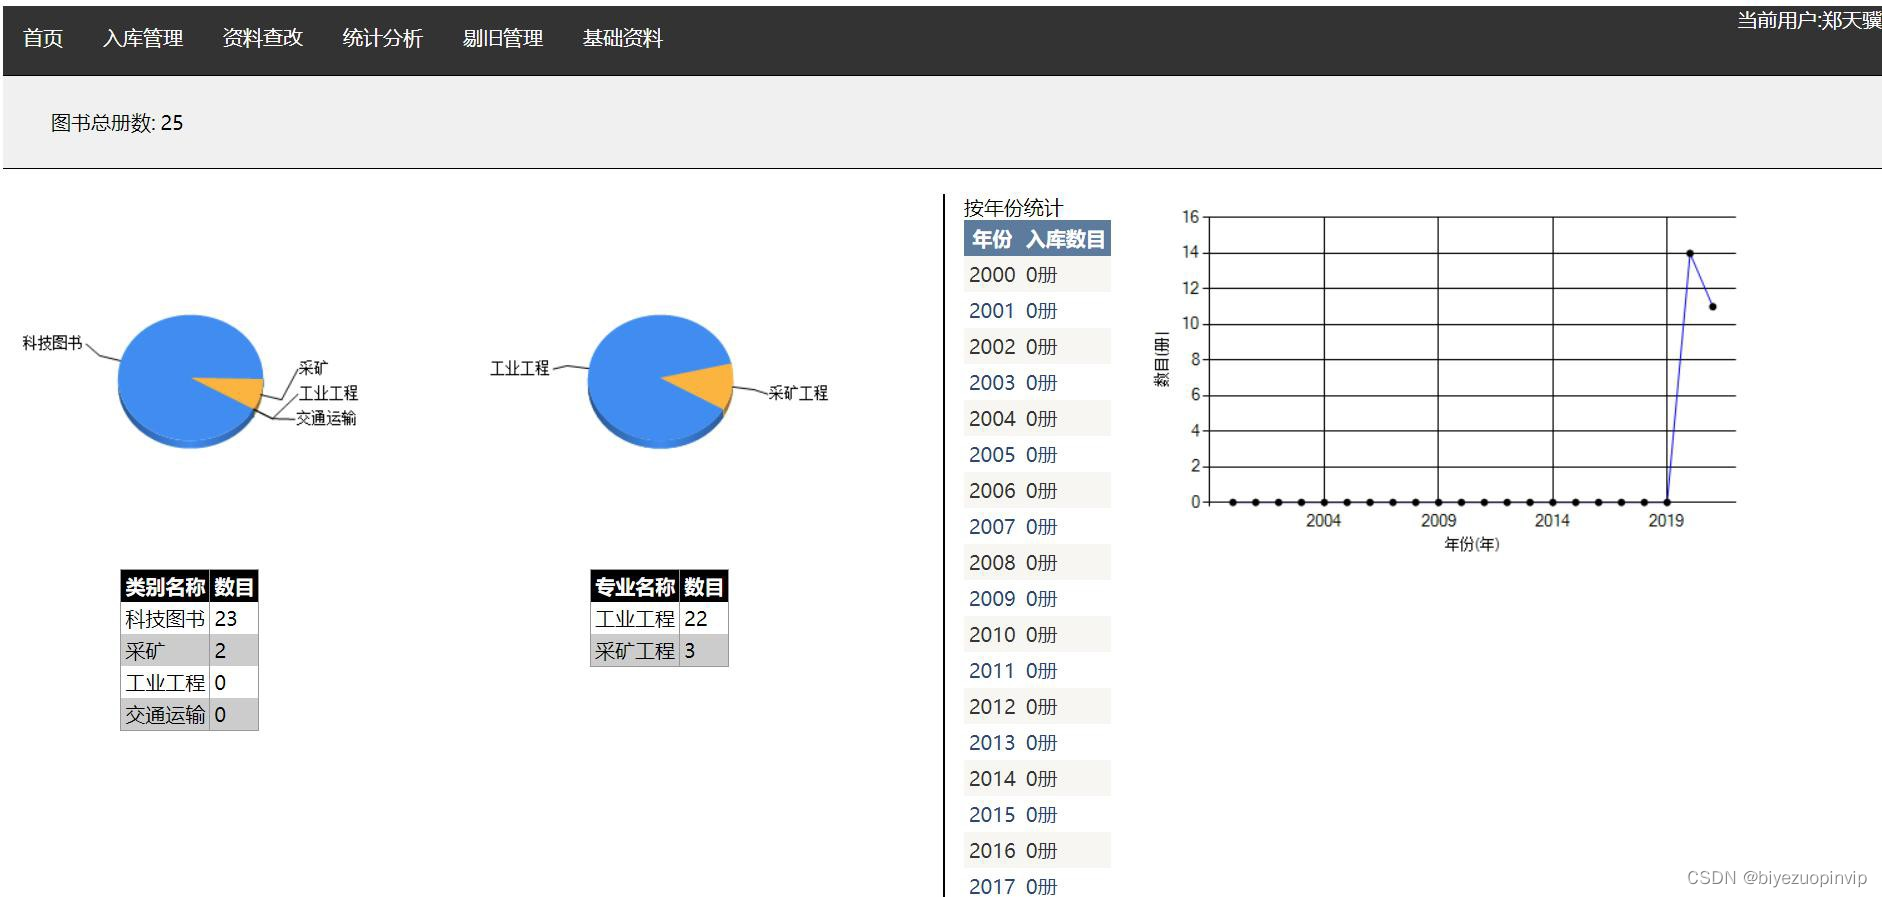Viewport: 1882px width, 897px height.
Task: Select the 工业工程 cell in 专业 table
Action: click(635, 619)
